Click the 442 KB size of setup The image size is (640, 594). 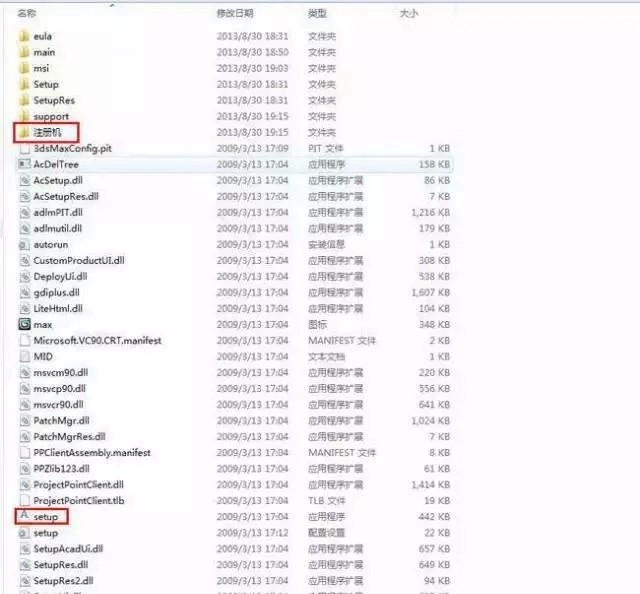tap(434, 517)
